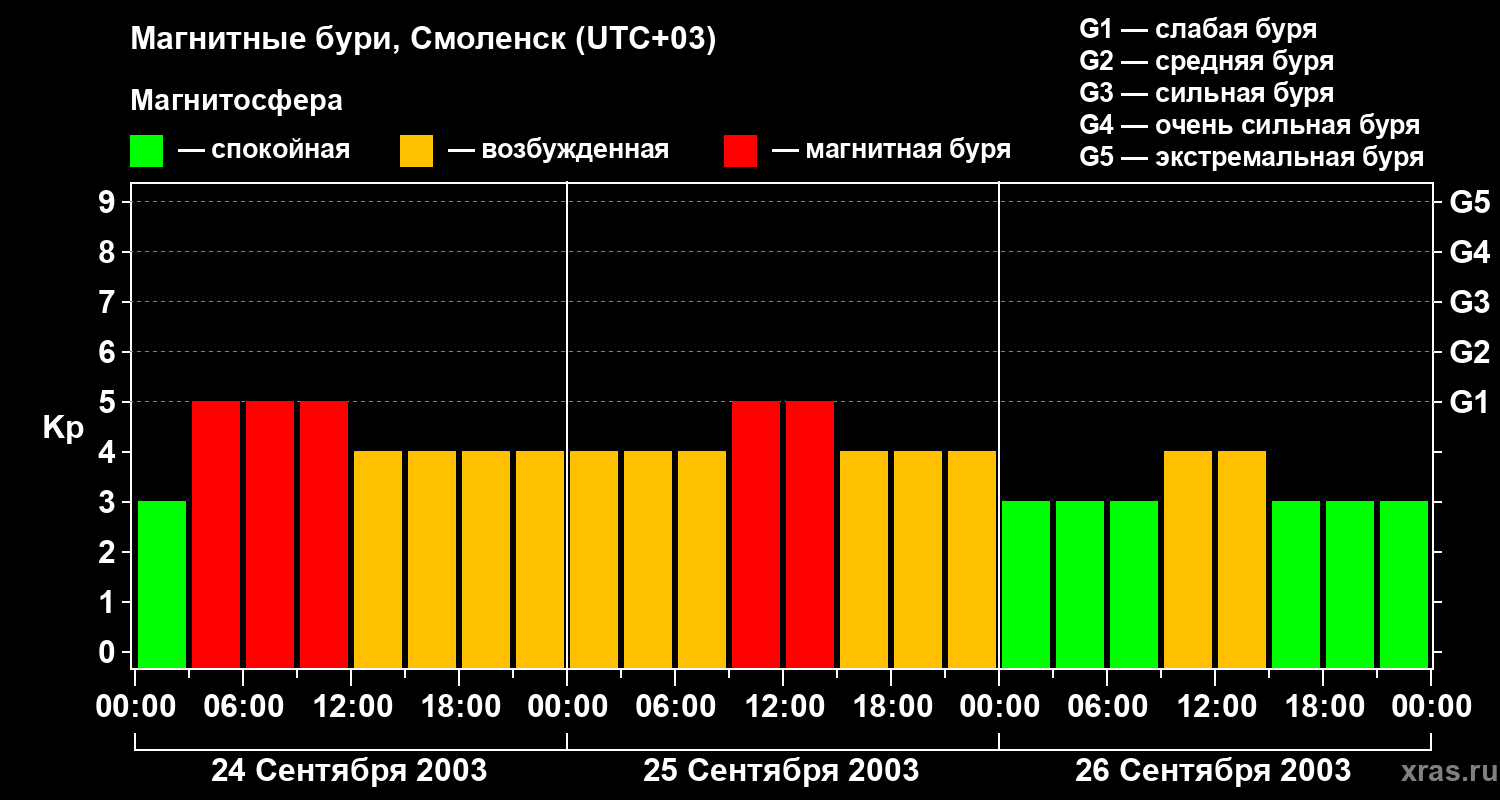
Task: Click the Kp axis value 0
Action: coord(108,653)
